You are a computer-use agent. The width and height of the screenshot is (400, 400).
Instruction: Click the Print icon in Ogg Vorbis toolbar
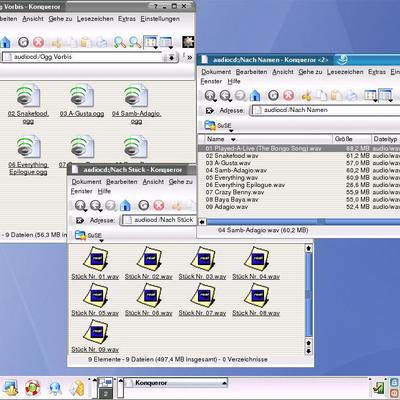click(x=102, y=42)
